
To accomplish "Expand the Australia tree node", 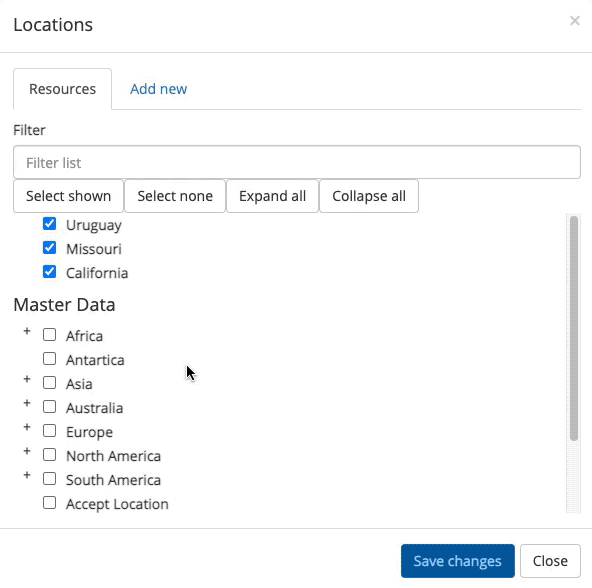I will pyautogui.click(x=27, y=403).
